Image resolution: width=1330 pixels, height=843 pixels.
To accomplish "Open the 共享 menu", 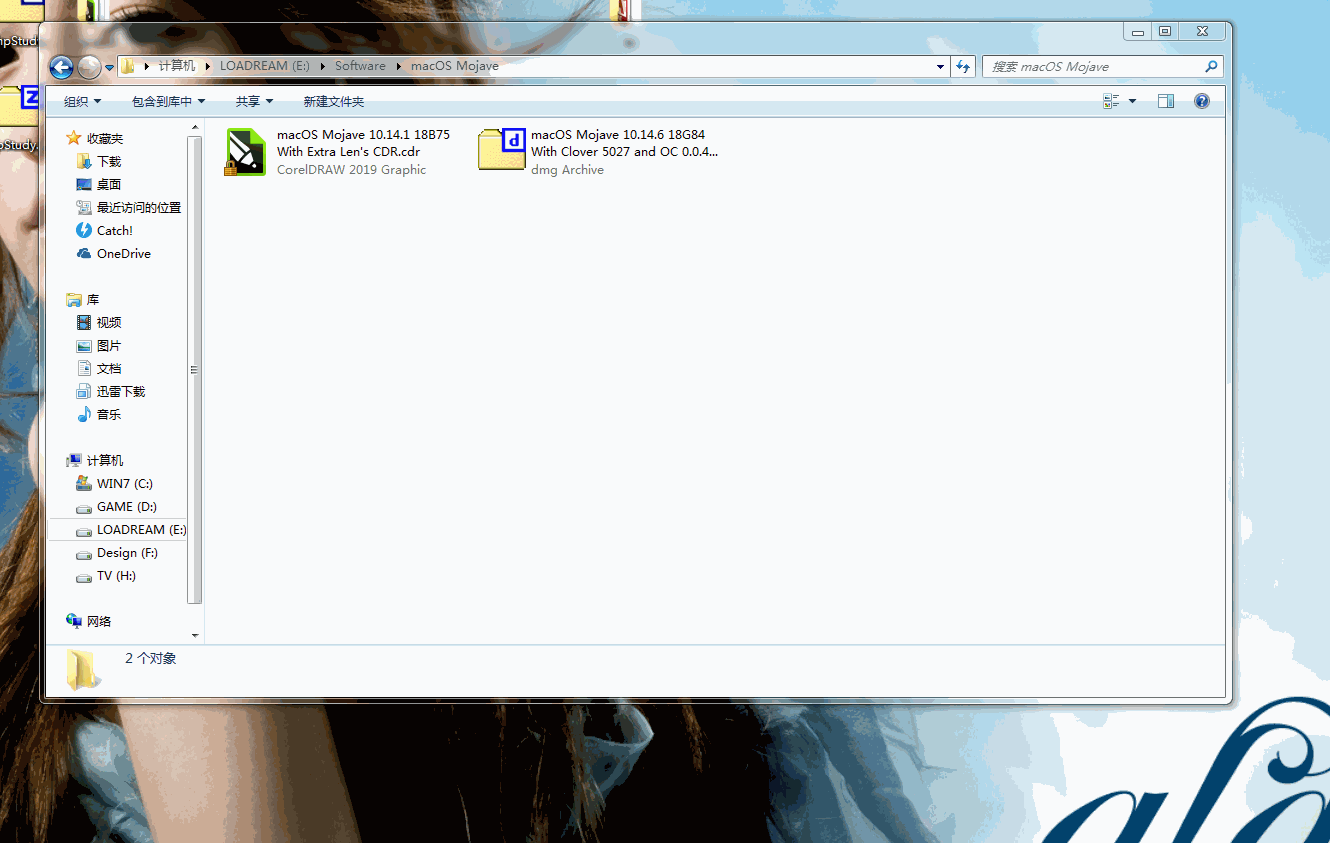I will (x=254, y=101).
